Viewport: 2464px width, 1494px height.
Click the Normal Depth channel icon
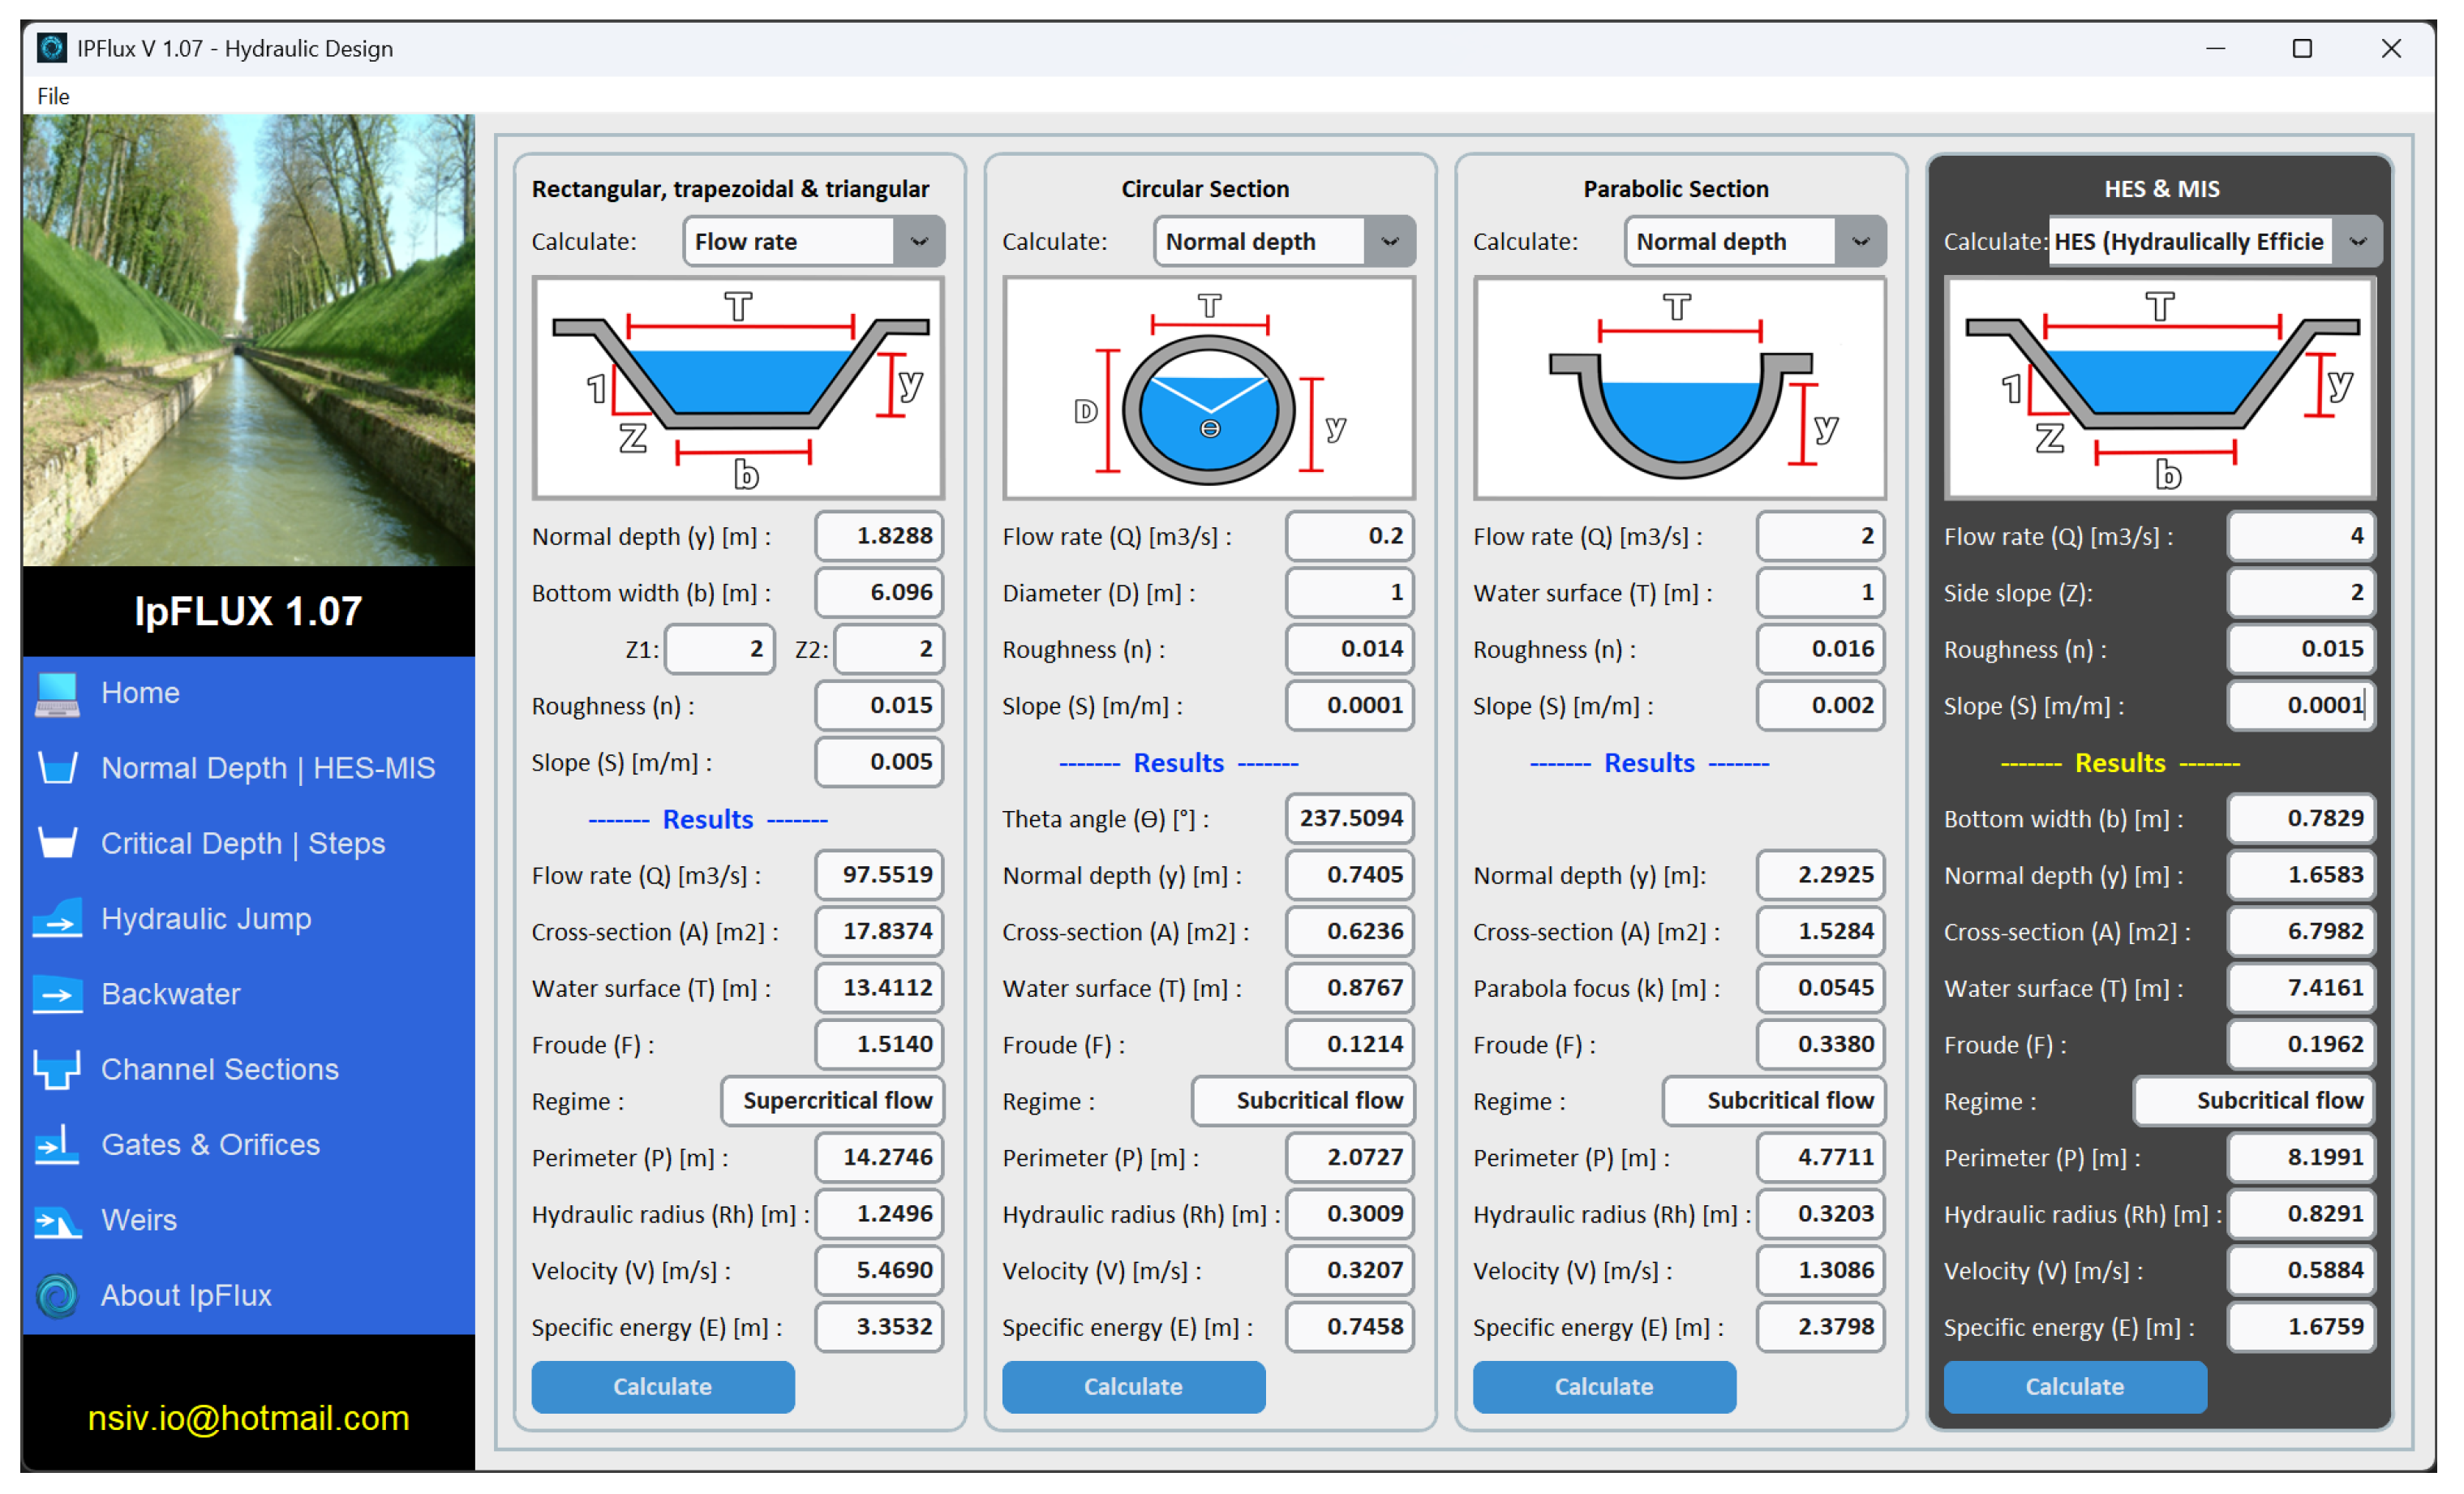[57, 768]
